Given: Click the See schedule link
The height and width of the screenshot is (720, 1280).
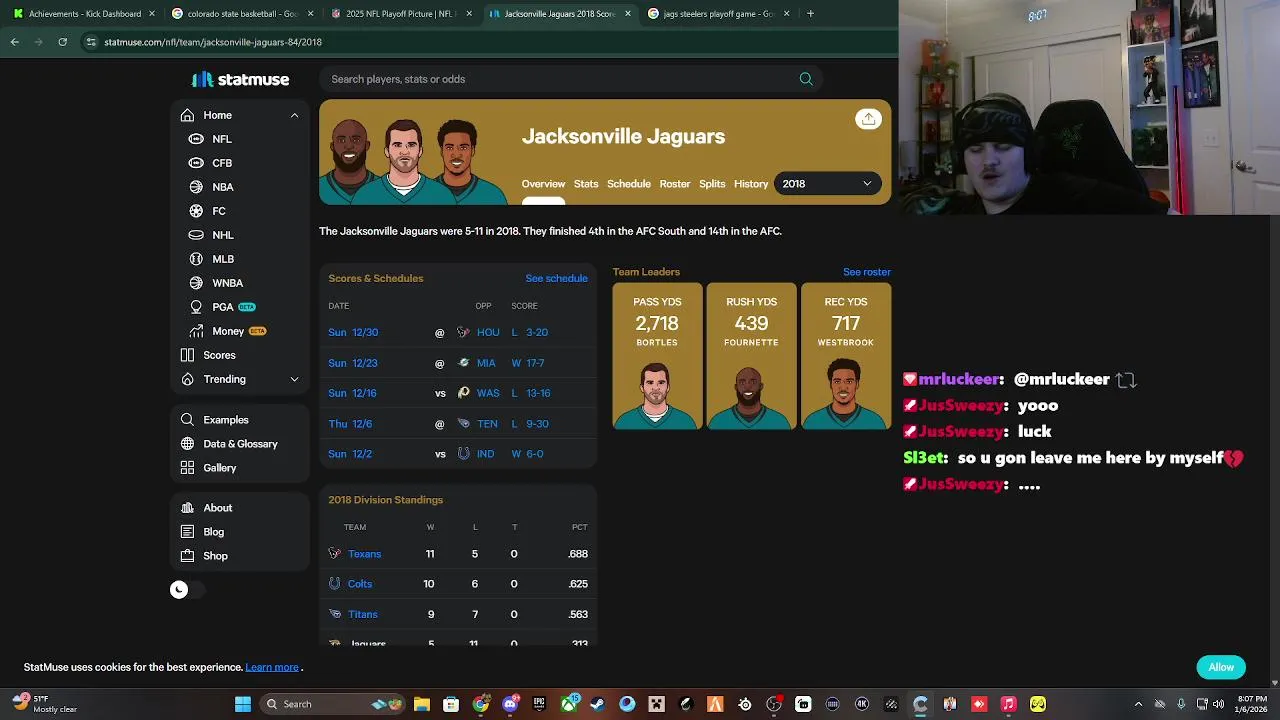Looking at the screenshot, I should click(x=556, y=278).
